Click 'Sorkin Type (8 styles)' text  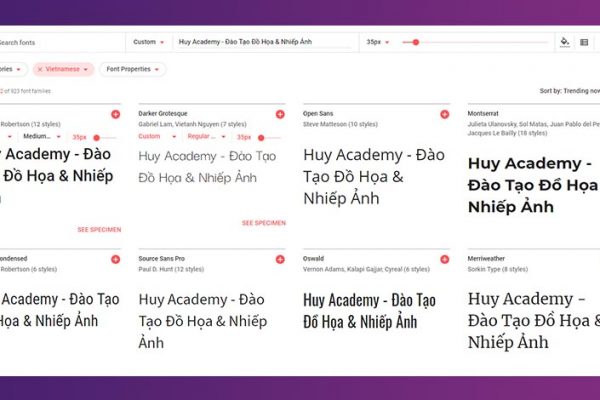pyautogui.click(x=497, y=269)
